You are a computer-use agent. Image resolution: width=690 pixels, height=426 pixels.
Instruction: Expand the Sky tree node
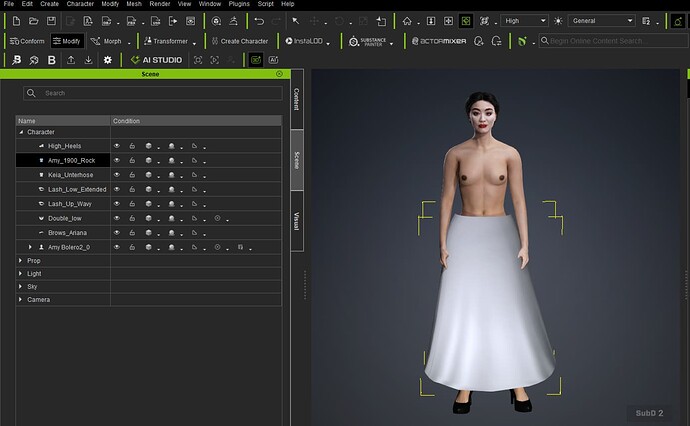[x=21, y=286]
